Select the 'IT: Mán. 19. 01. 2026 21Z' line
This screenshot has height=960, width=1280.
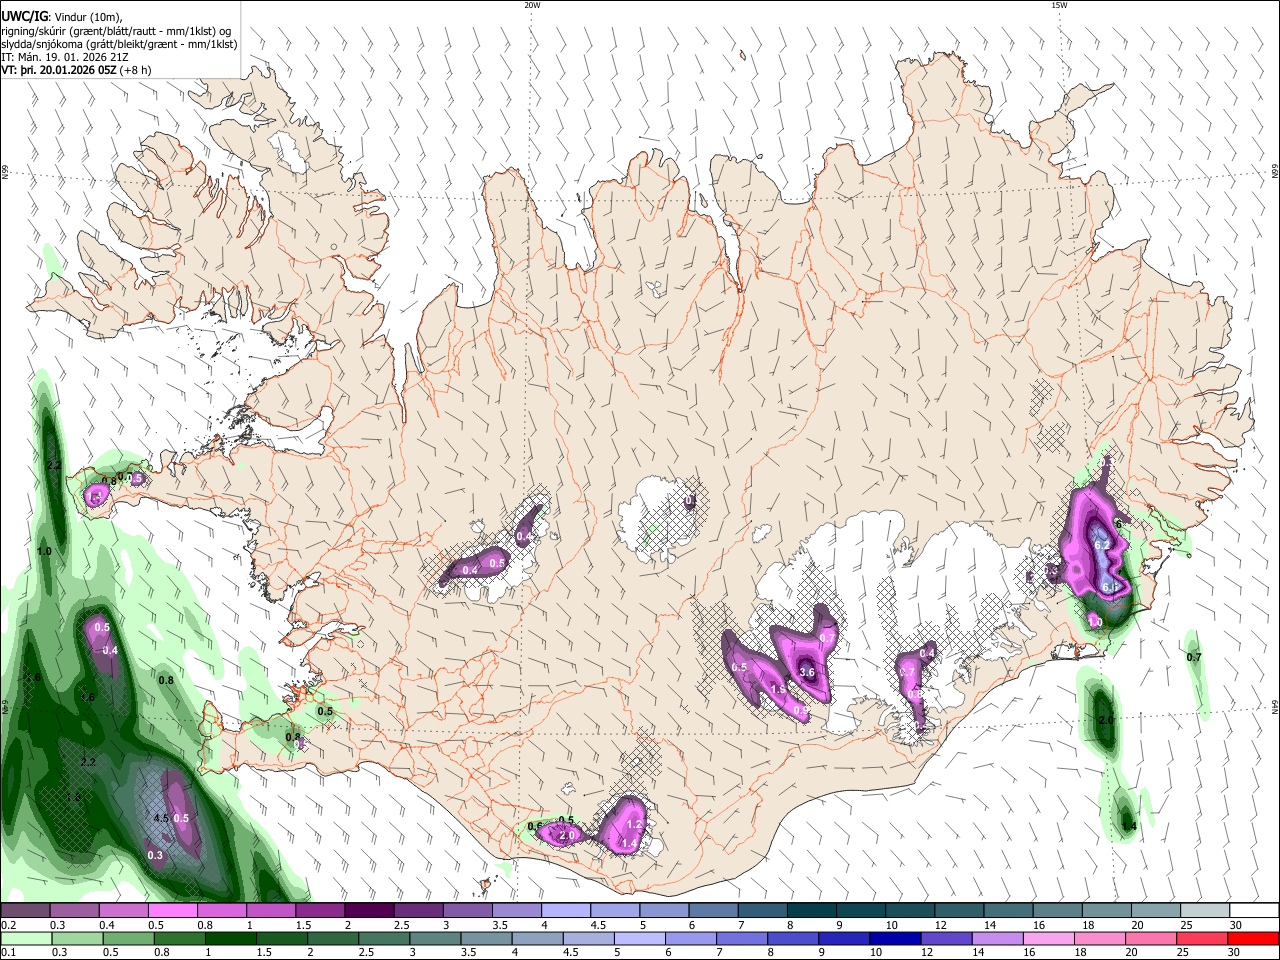pyautogui.click(x=64, y=57)
